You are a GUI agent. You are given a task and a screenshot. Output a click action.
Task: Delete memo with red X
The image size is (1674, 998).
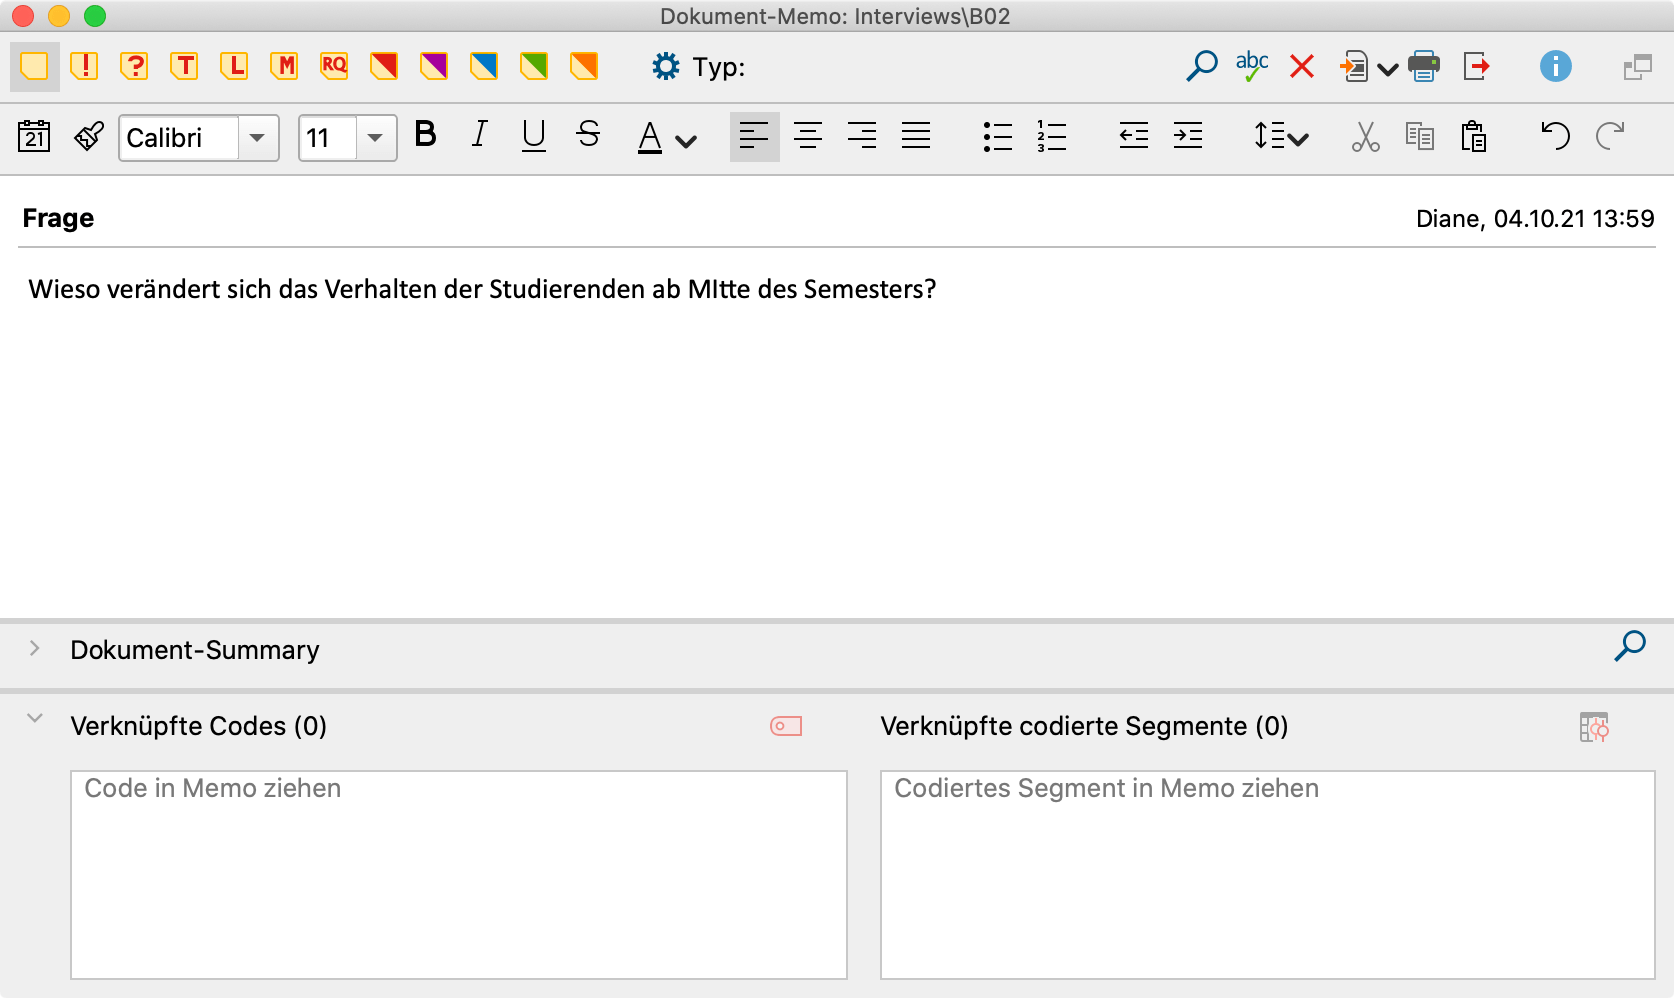1302,67
